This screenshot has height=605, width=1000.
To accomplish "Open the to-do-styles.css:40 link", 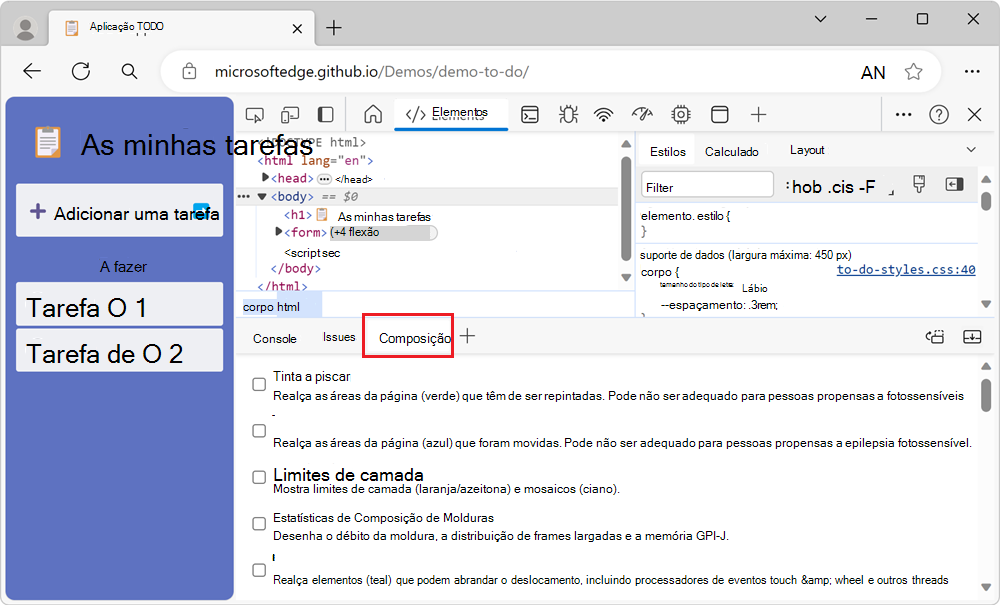I will [905, 270].
